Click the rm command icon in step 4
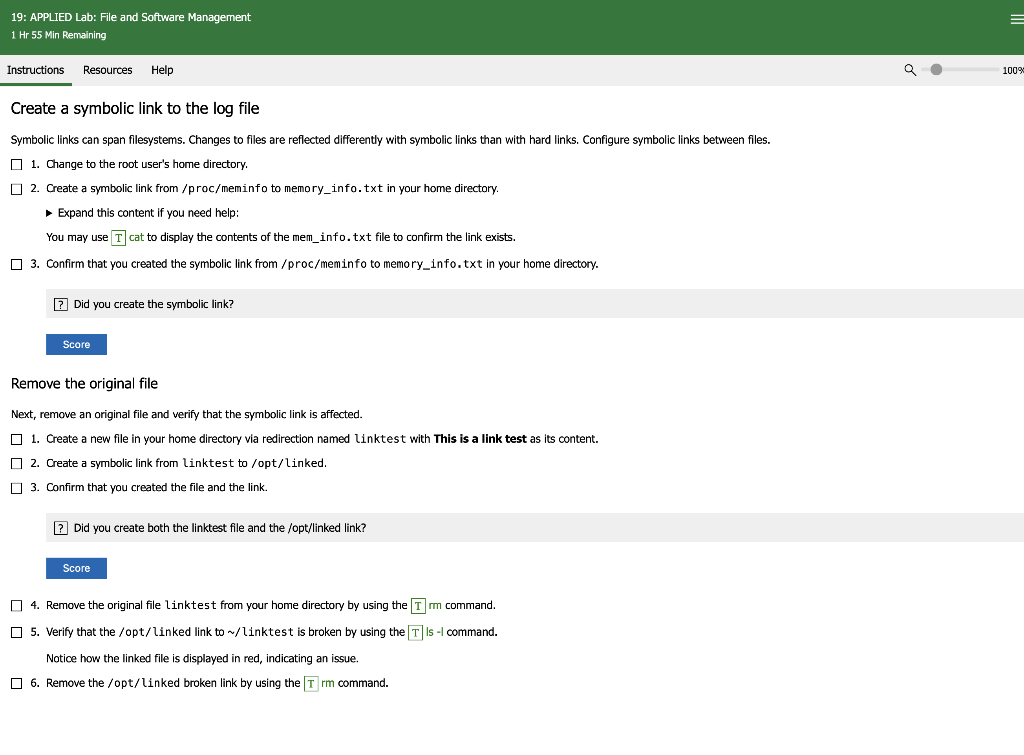This screenshot has width=1024, height=755. (x=417, y=605)
